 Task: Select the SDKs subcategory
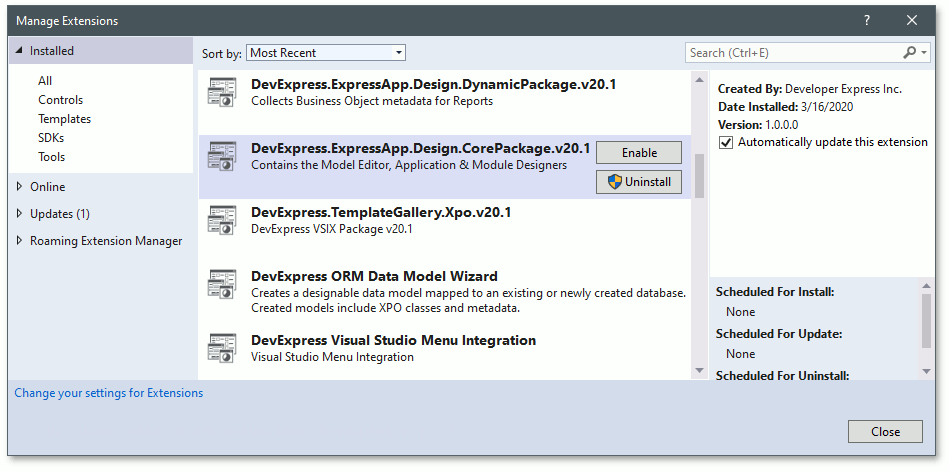tap(51, 137)
